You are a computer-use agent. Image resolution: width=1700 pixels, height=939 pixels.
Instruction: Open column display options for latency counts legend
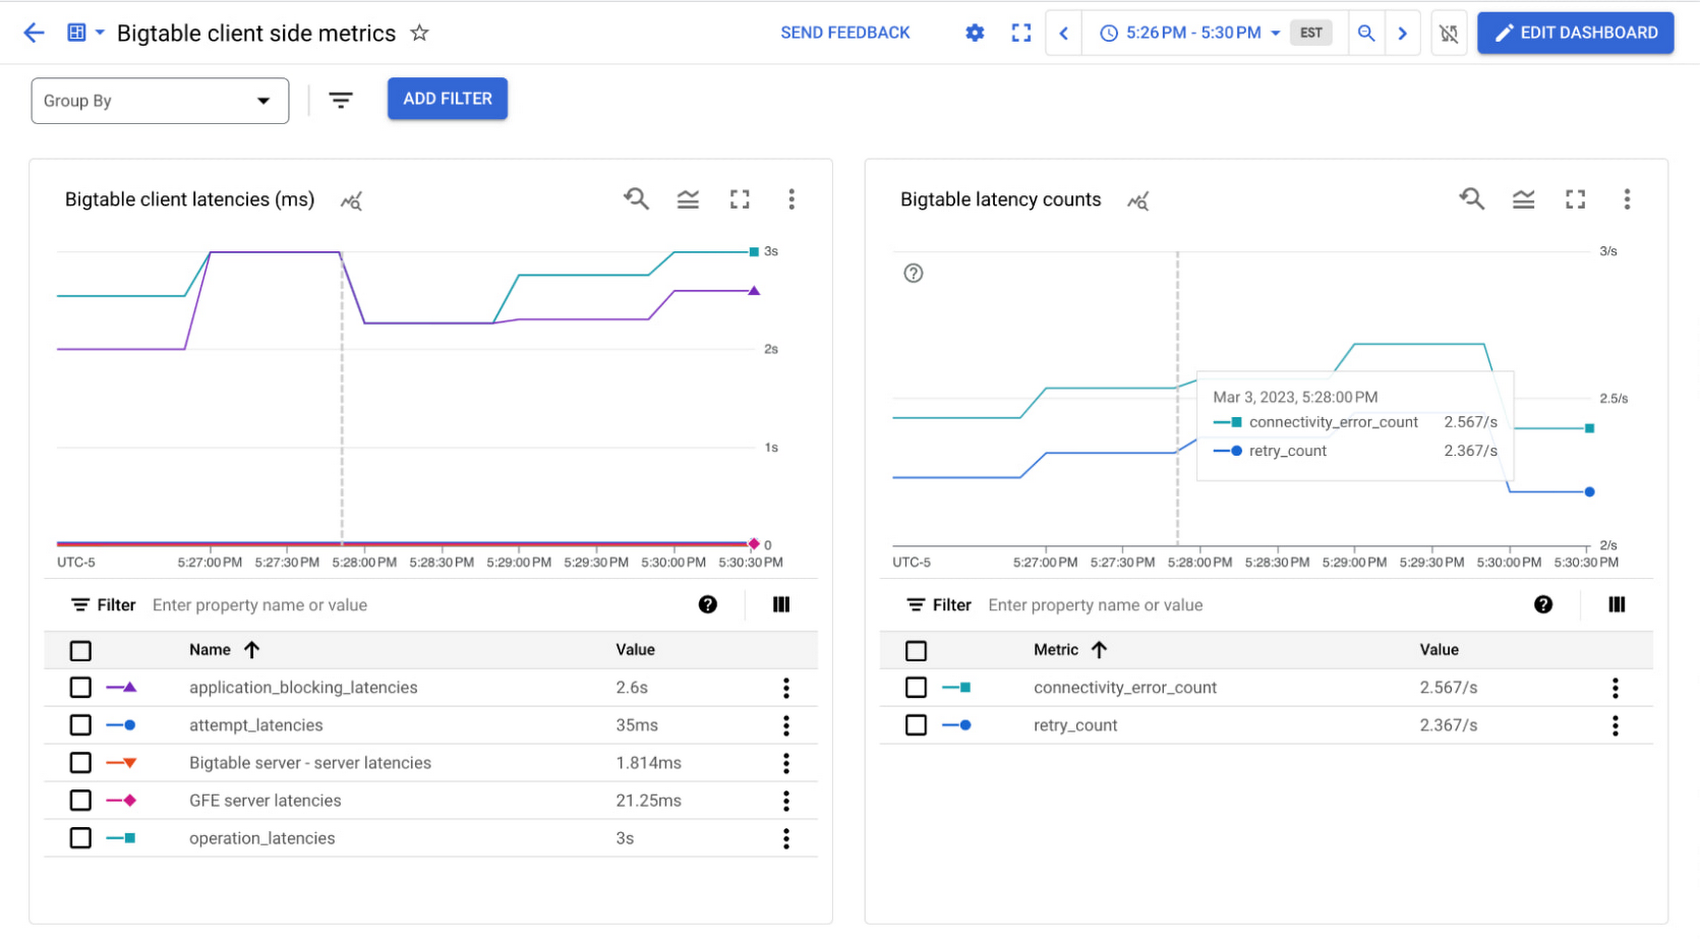1617,604
